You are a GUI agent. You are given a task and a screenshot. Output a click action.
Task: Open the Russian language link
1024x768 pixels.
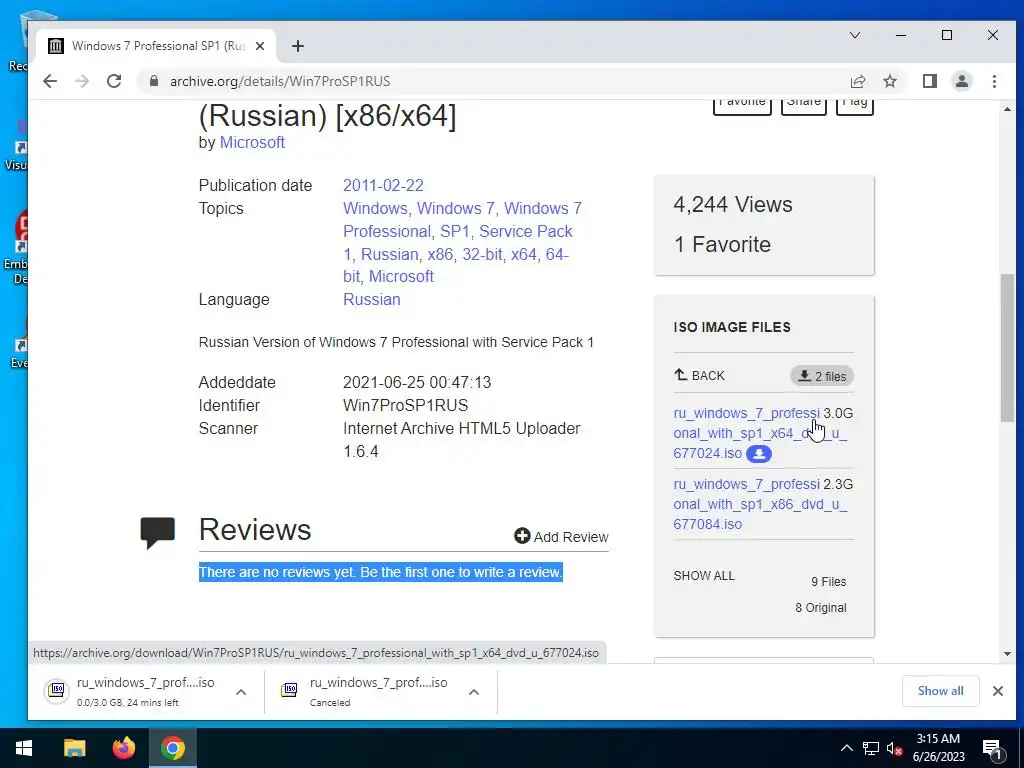click(x=372, y=300)
